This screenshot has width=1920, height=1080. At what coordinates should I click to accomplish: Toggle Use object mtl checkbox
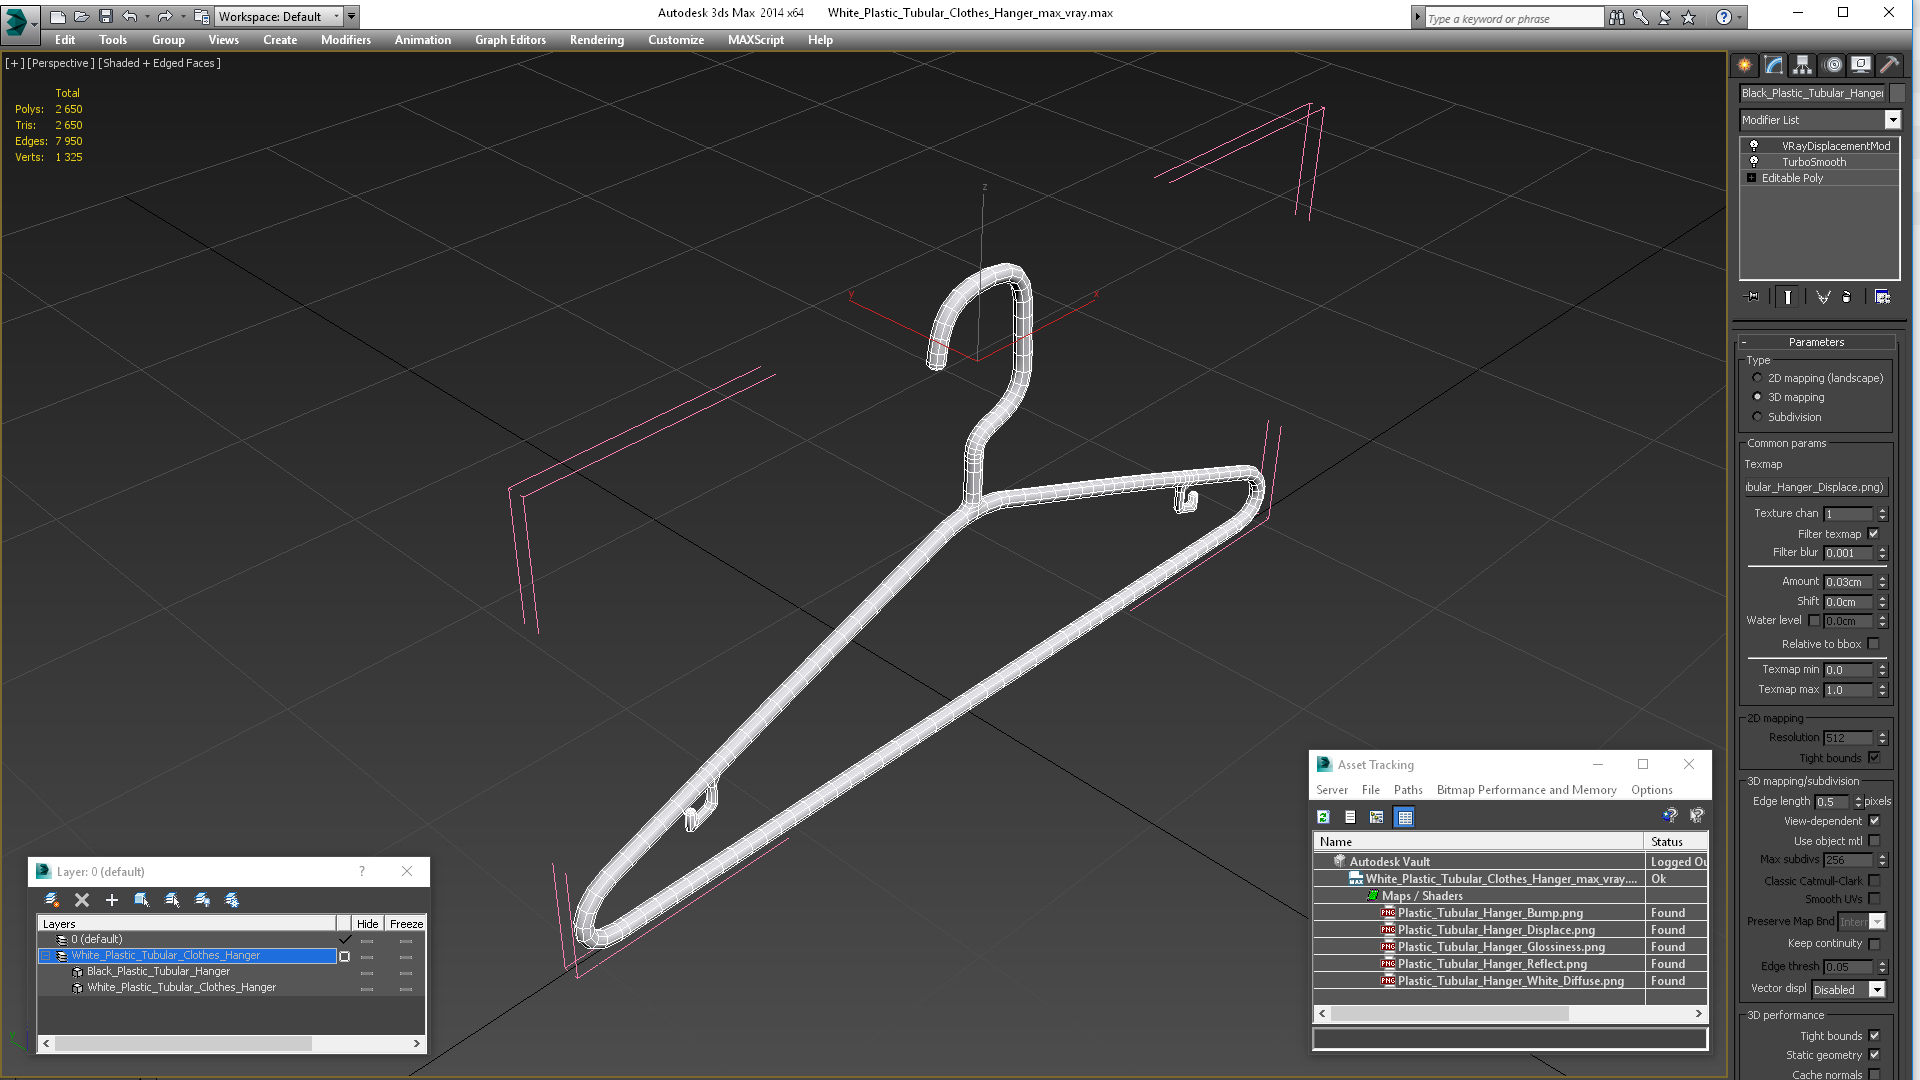coord(1874,841)
